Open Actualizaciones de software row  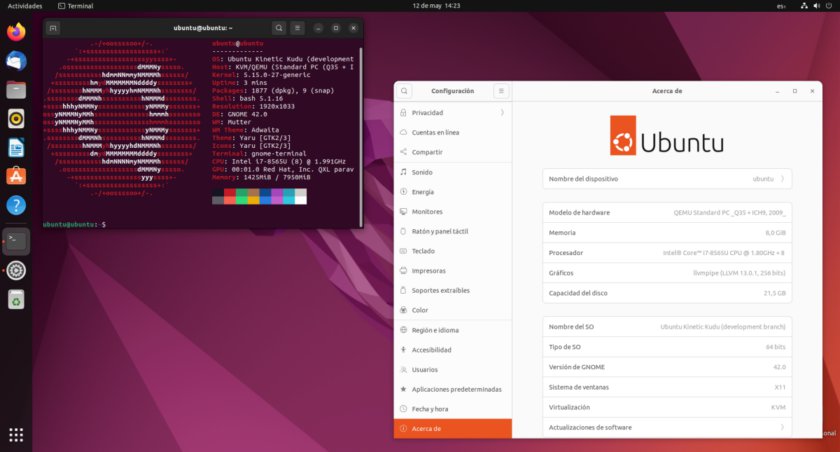667,427
